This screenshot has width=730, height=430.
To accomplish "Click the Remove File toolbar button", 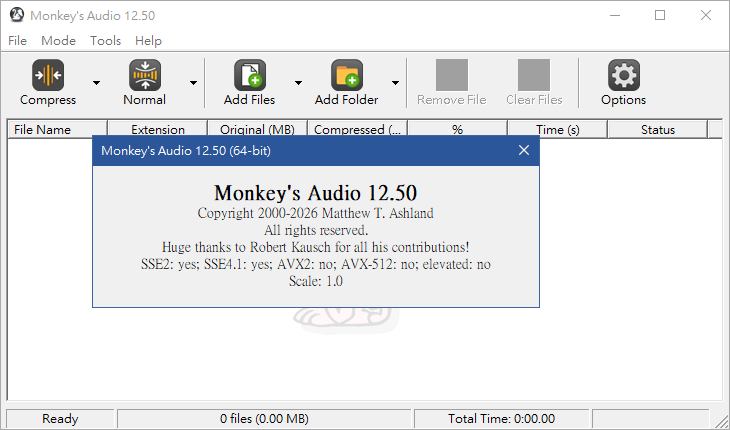I will click(452, 83).
